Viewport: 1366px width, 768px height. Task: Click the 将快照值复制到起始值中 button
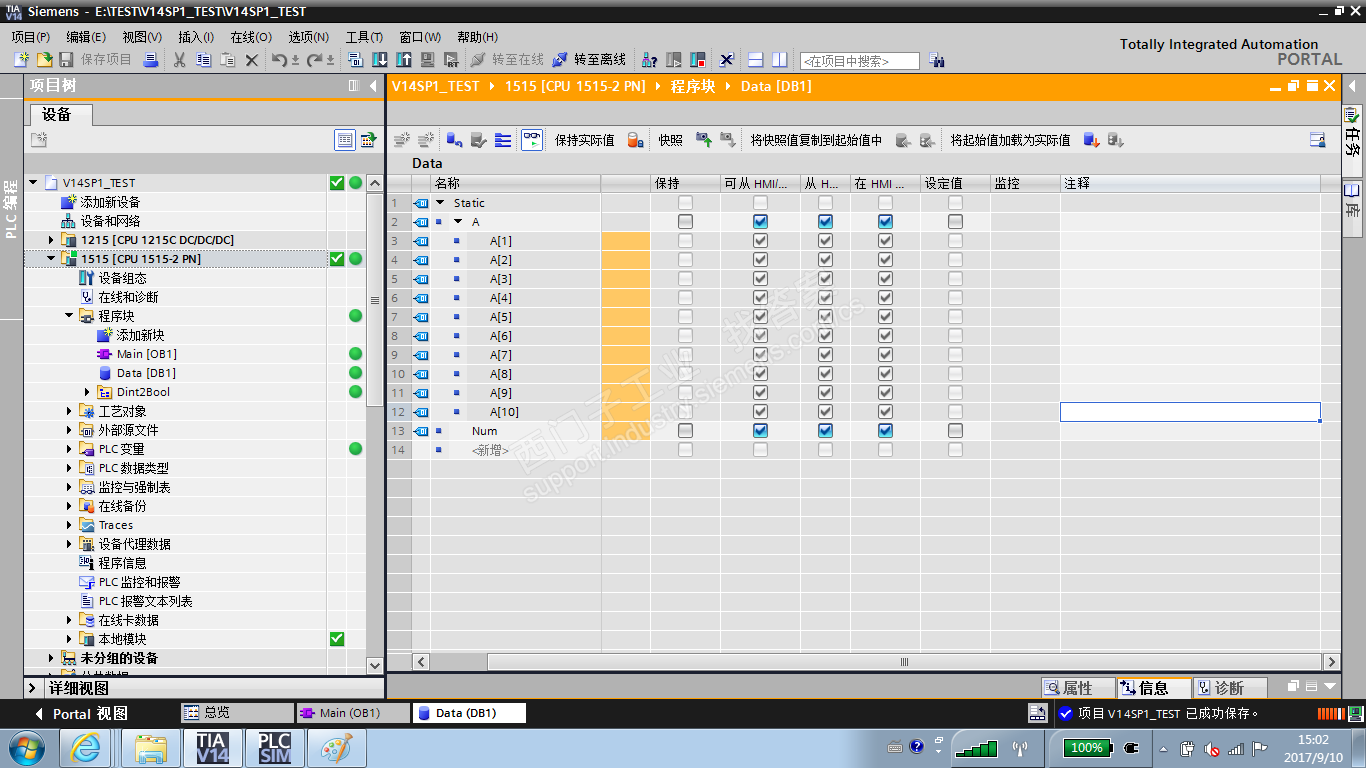817,140
